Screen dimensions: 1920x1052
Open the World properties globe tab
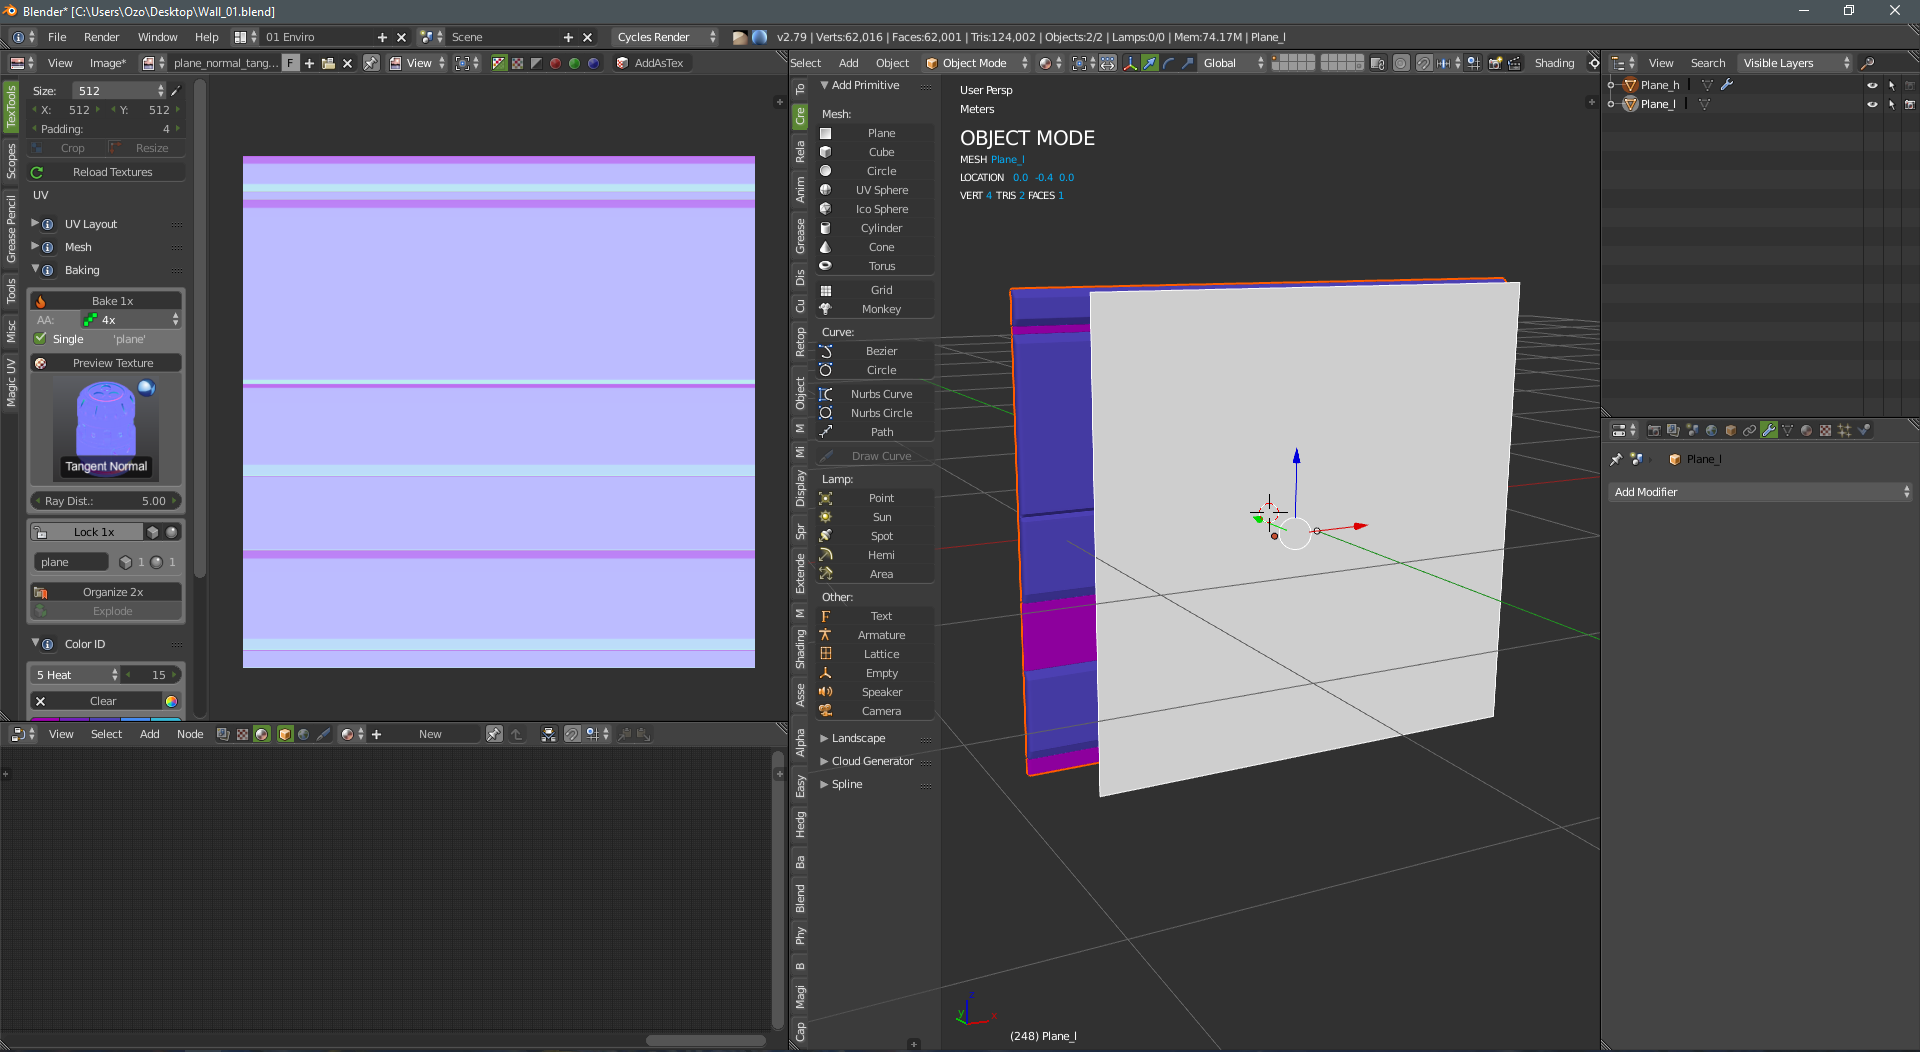[1711, 431]
